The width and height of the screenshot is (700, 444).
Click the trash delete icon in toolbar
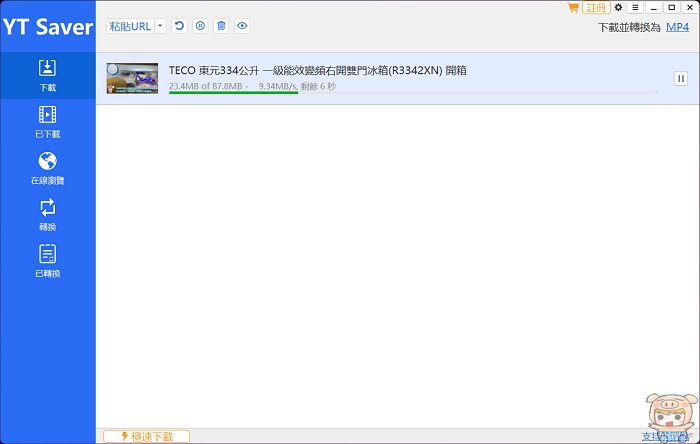(221, 26)
